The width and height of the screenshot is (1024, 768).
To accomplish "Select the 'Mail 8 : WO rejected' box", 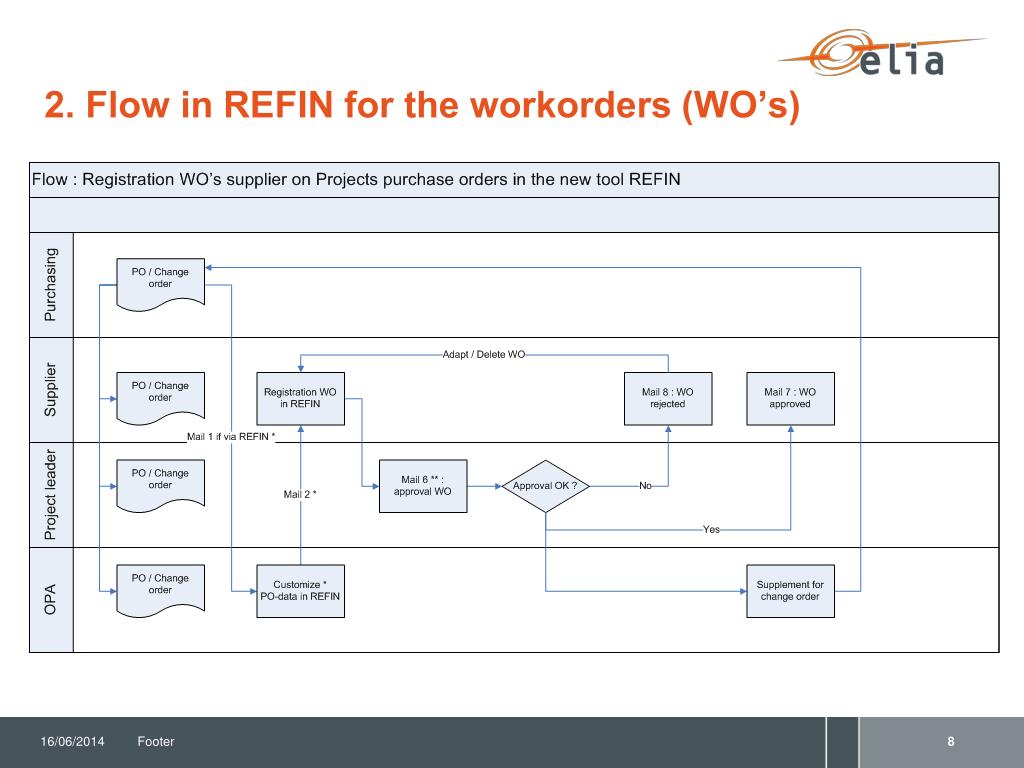I will click(668, 398).
